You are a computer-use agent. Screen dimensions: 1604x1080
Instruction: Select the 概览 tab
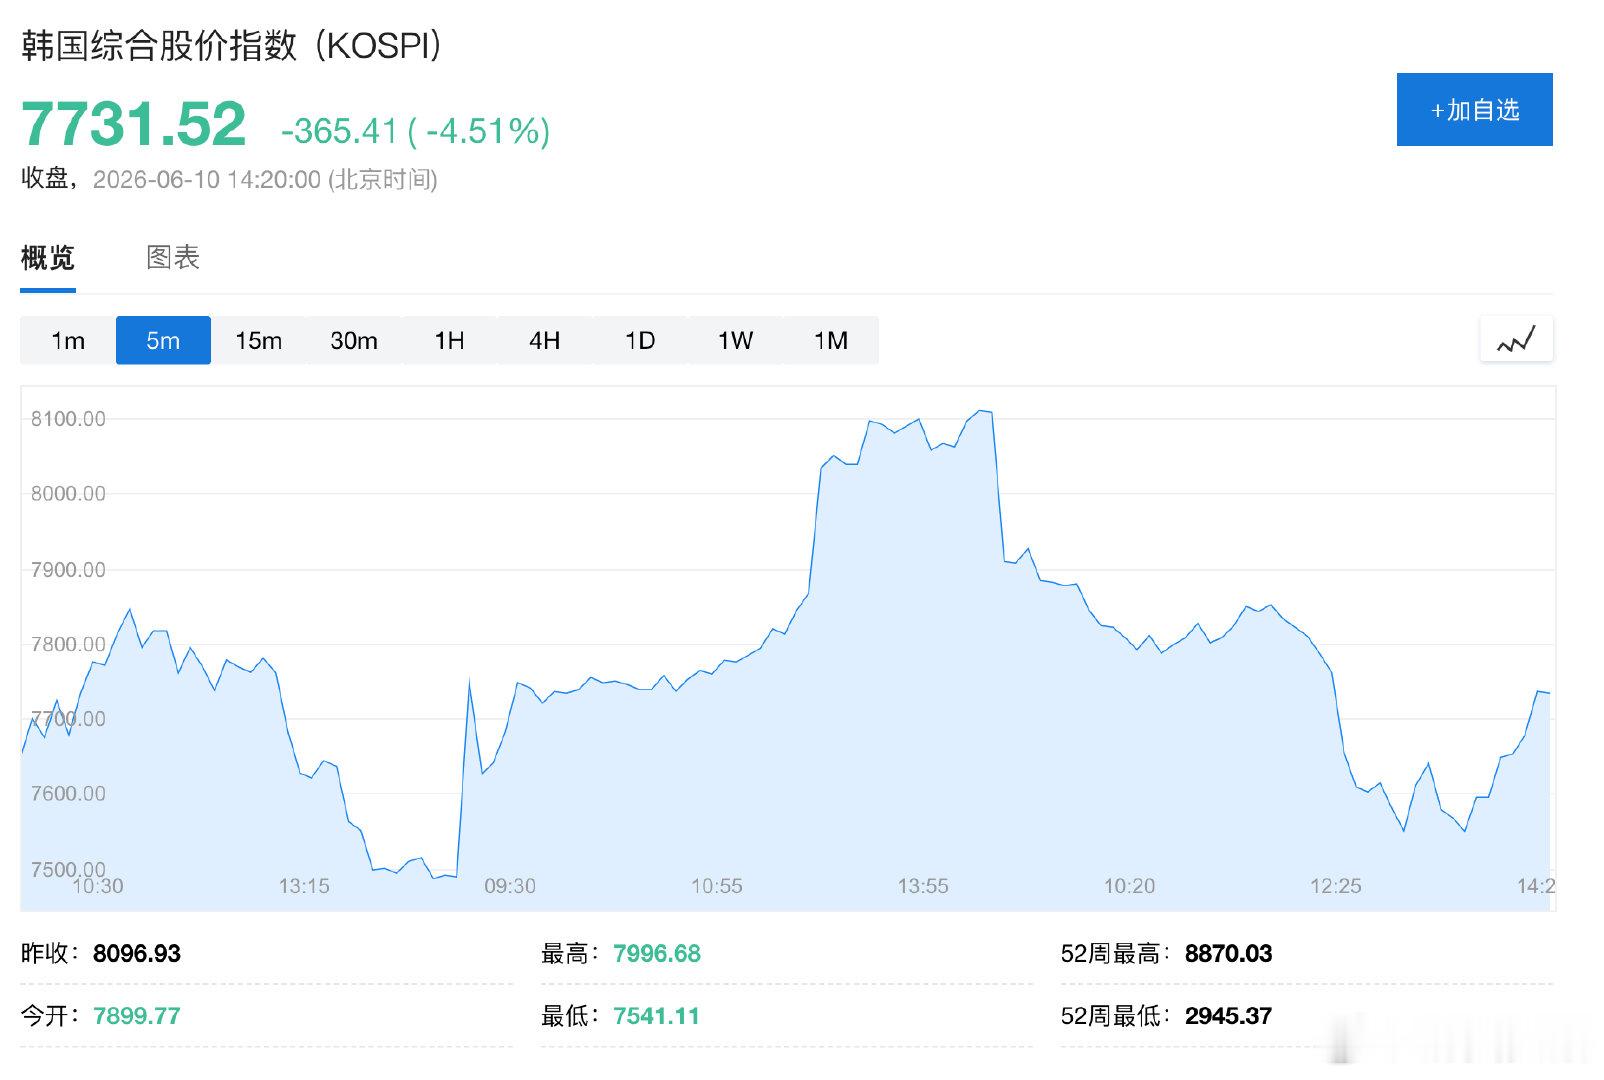[x=48, y=258]
